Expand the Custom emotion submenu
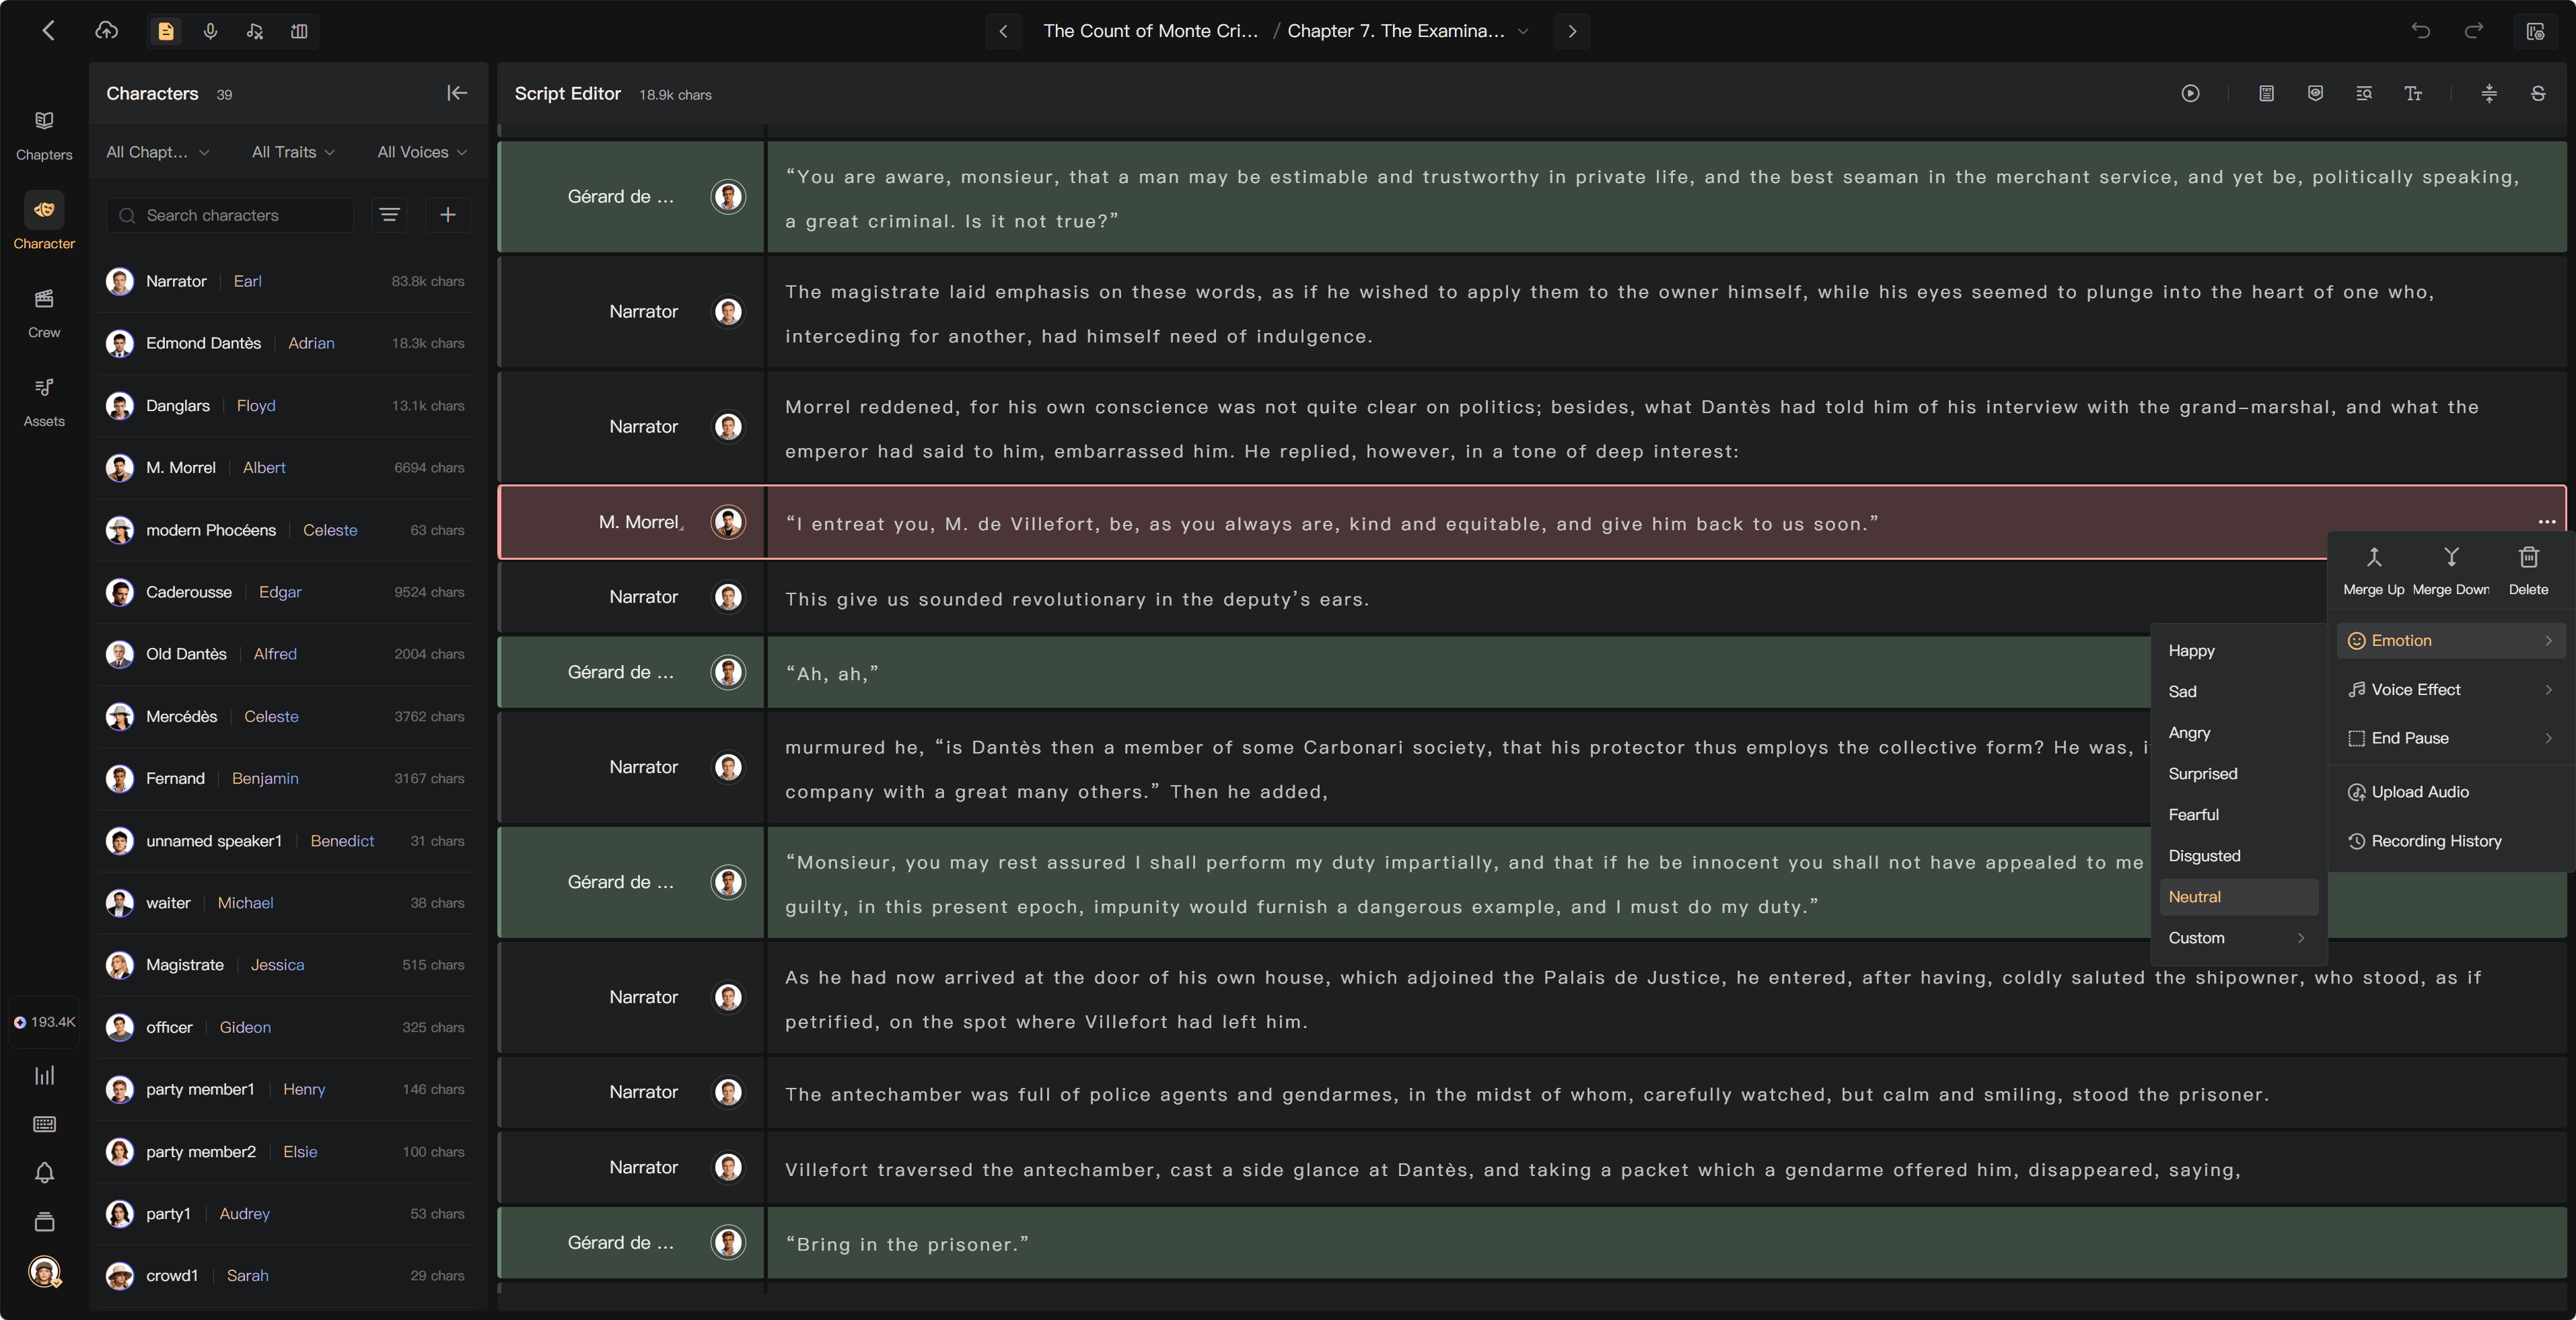 (x=2237, y=938)
